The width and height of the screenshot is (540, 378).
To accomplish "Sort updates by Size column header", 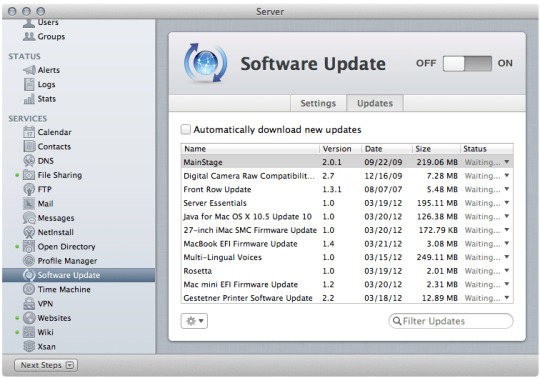I will point(436,149).
